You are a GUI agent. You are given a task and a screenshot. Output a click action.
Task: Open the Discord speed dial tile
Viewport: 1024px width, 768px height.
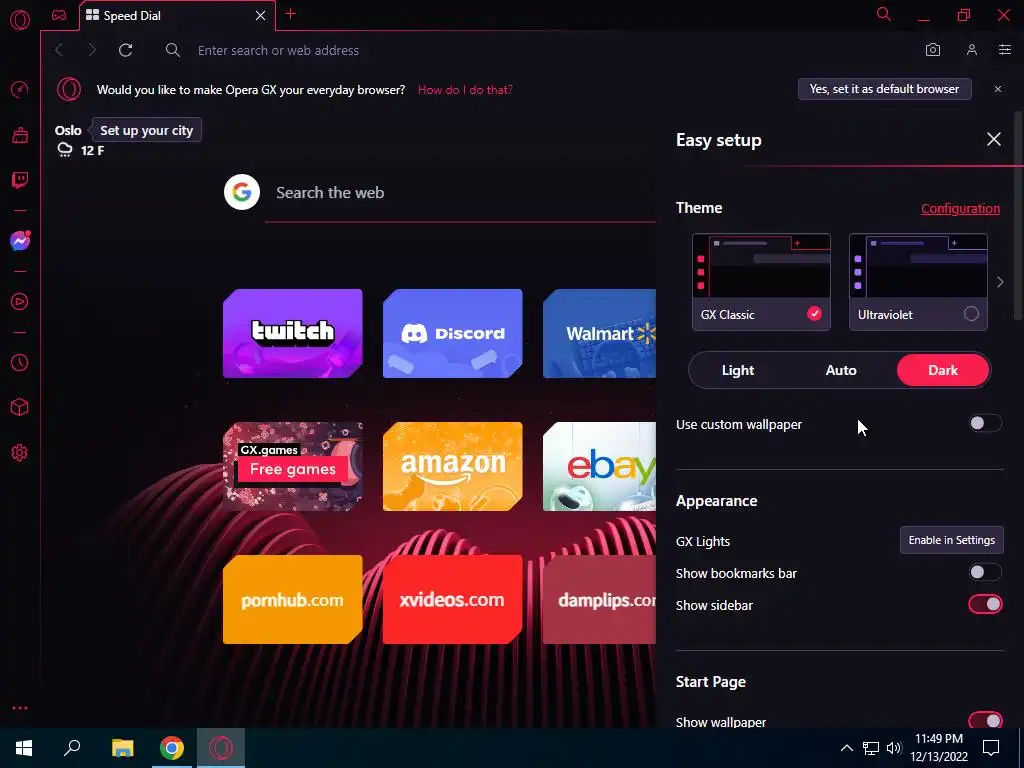453,333
